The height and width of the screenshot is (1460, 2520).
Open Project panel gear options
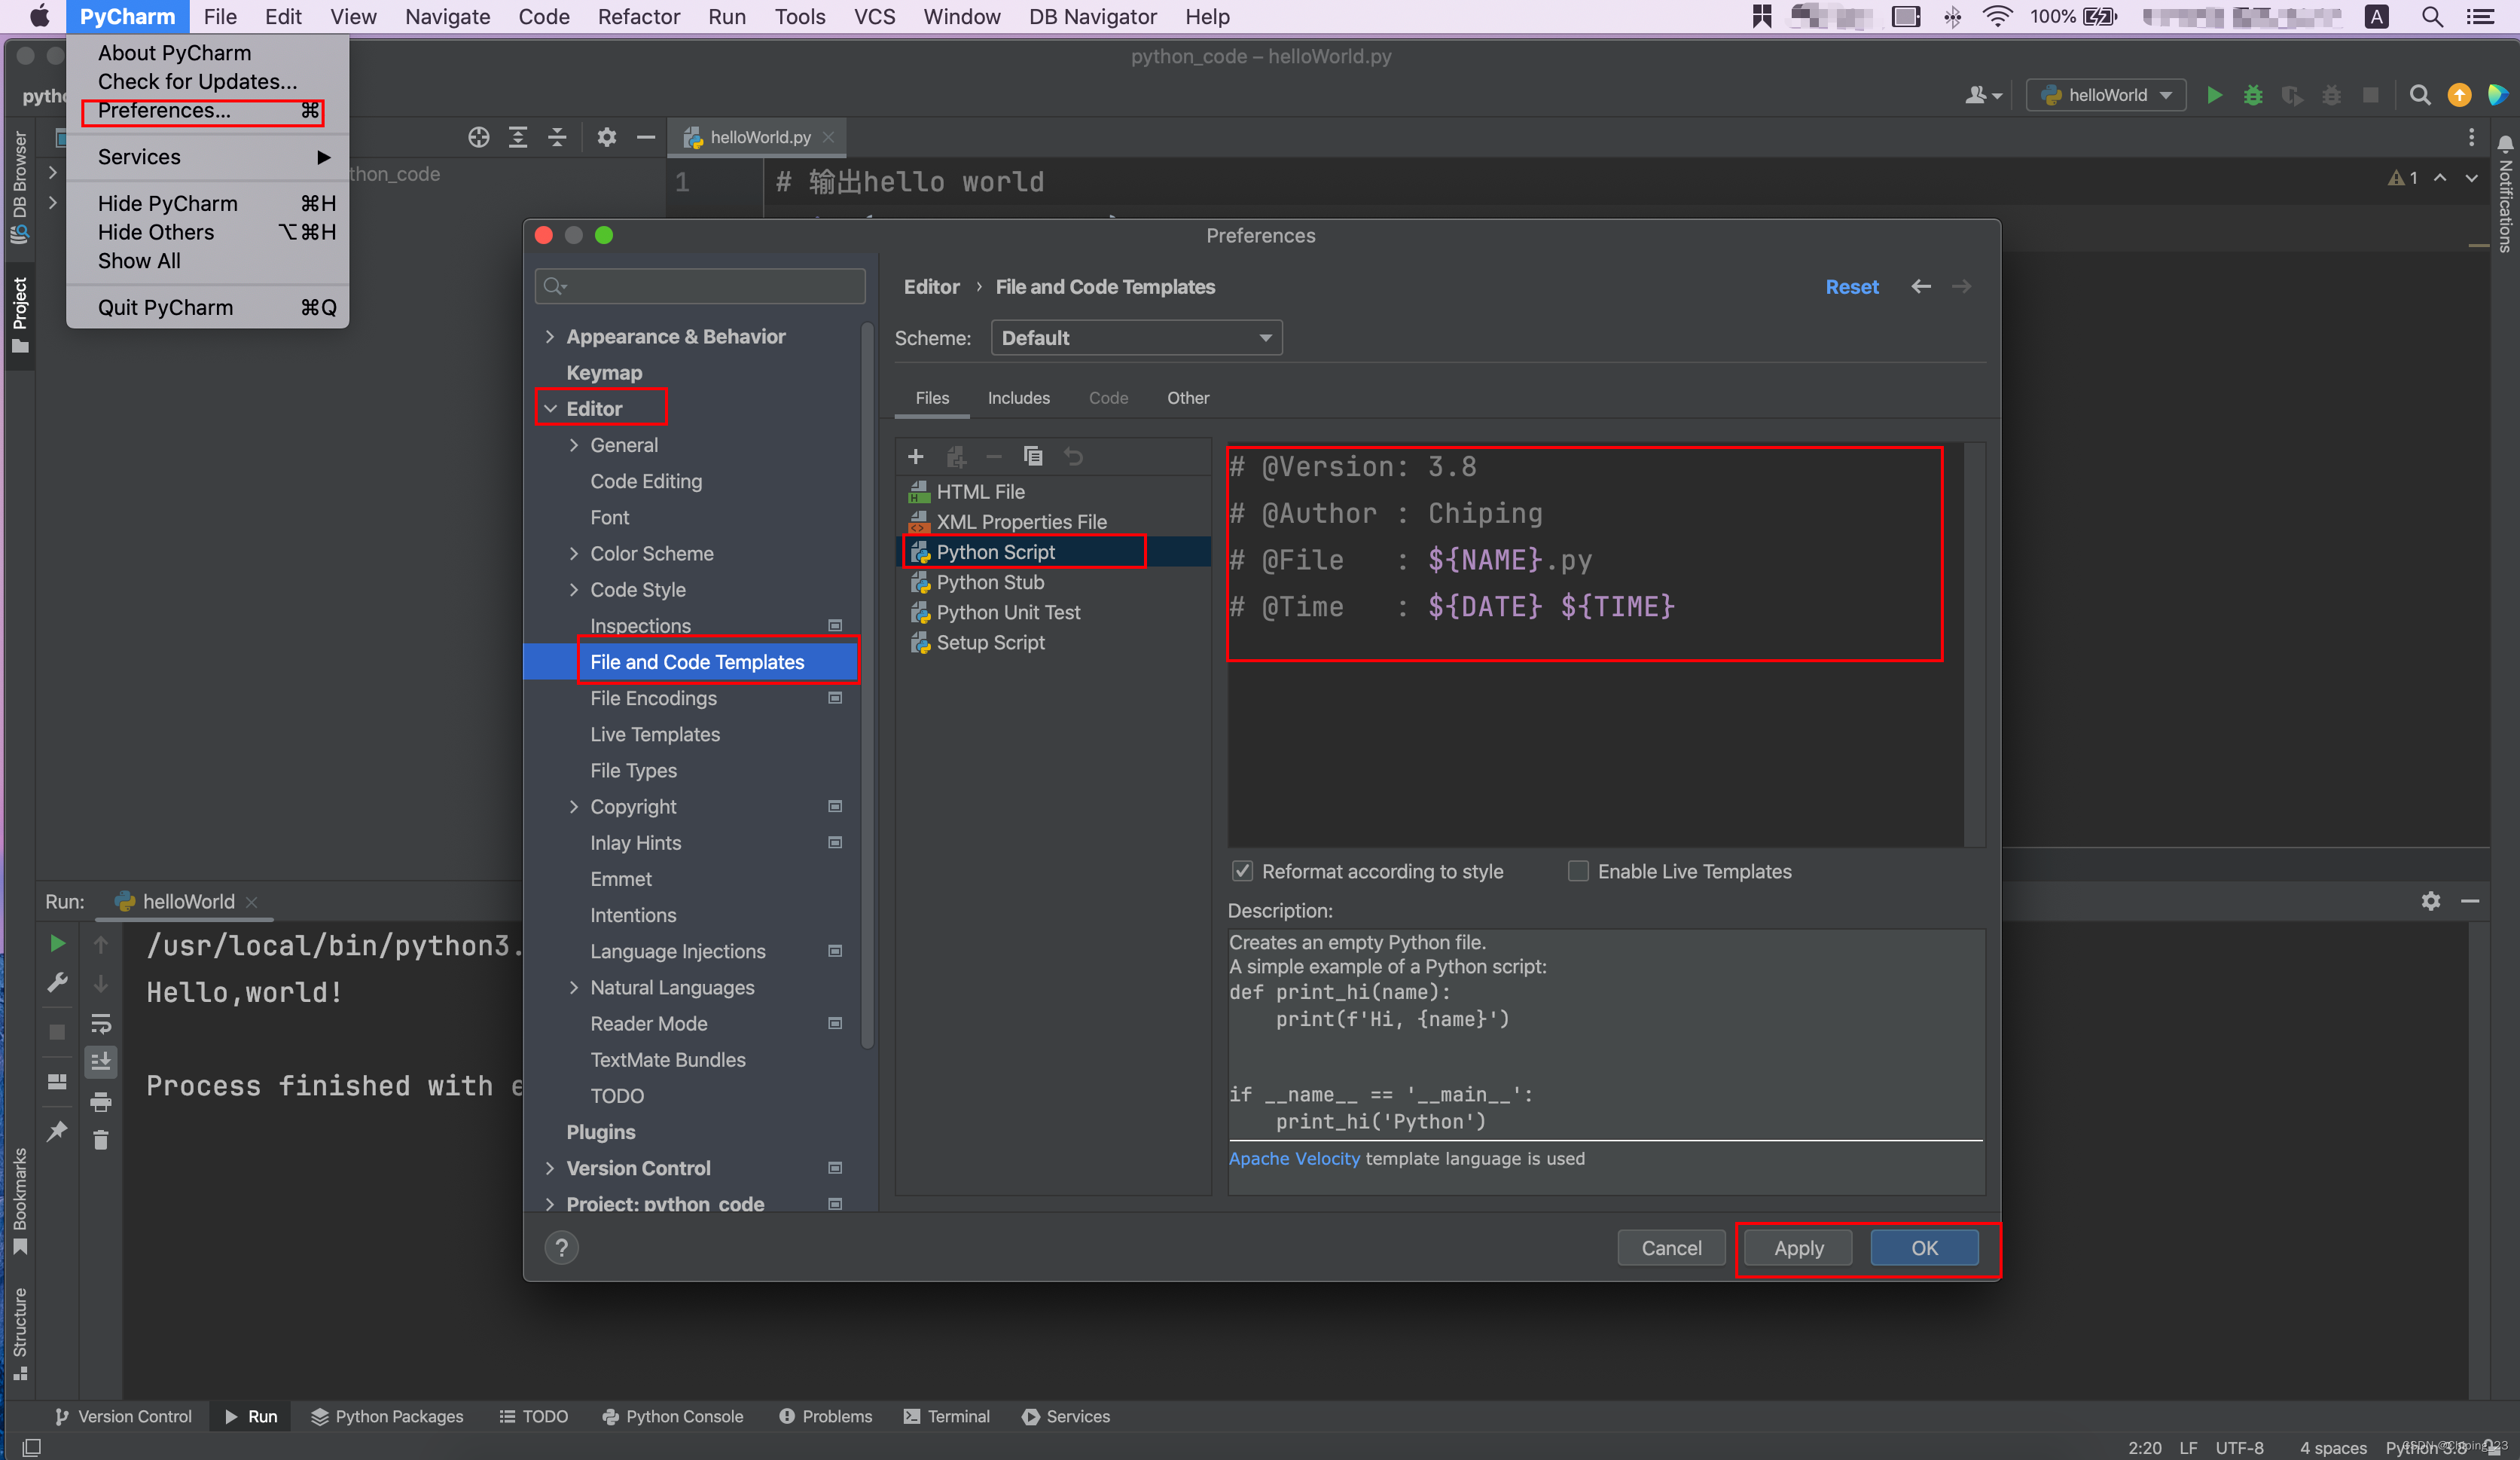point(606,137)
